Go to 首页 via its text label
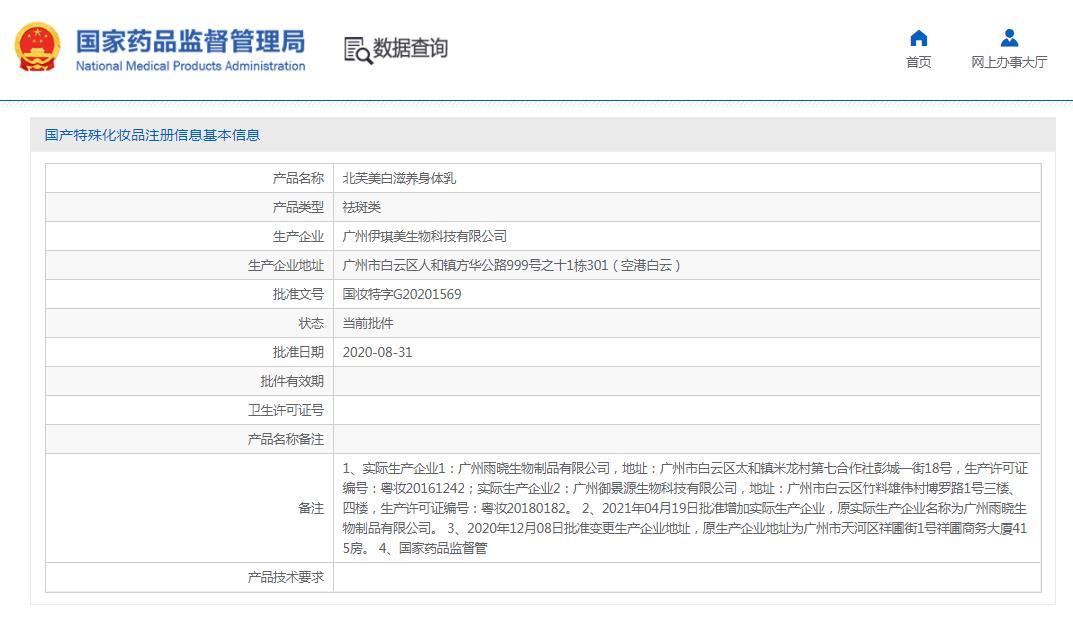Image resolution: width=1073 pixels, height=617 pixels. pyautogui.click(x=918, y=62)
